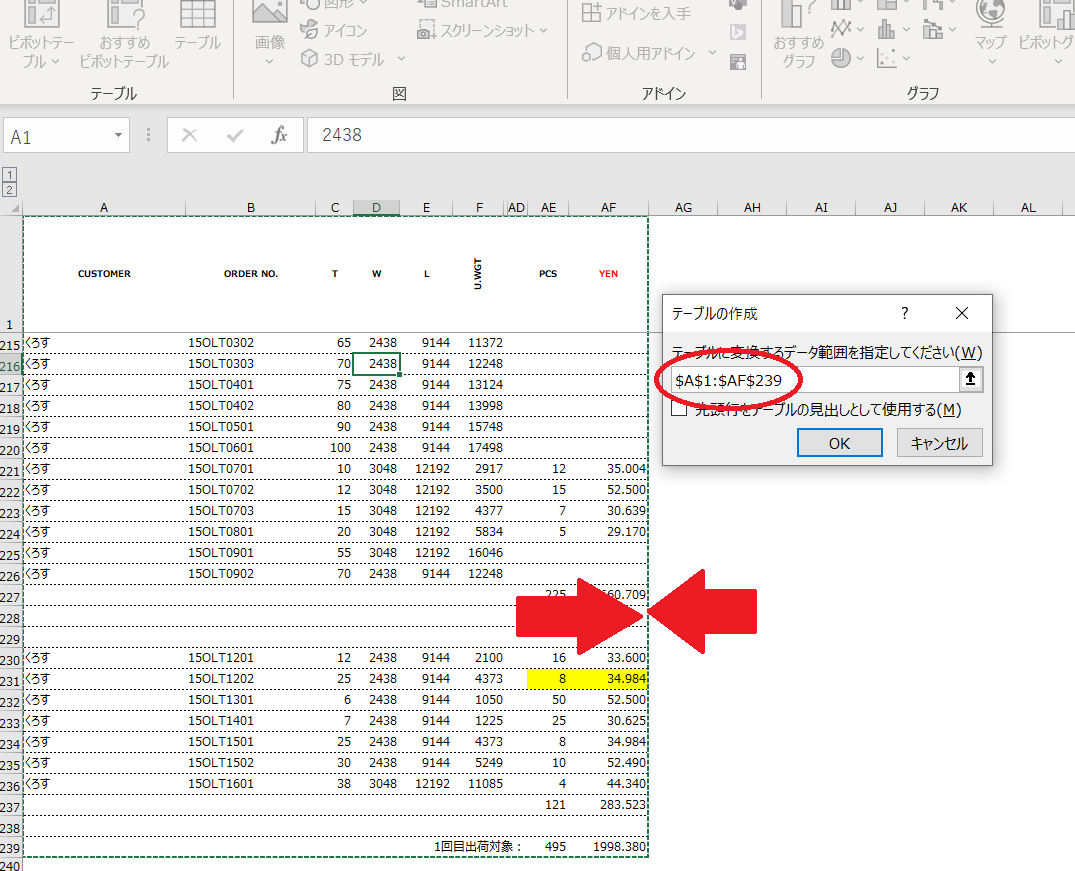Open the combo chart type dropdown

[x=952, y=29]
